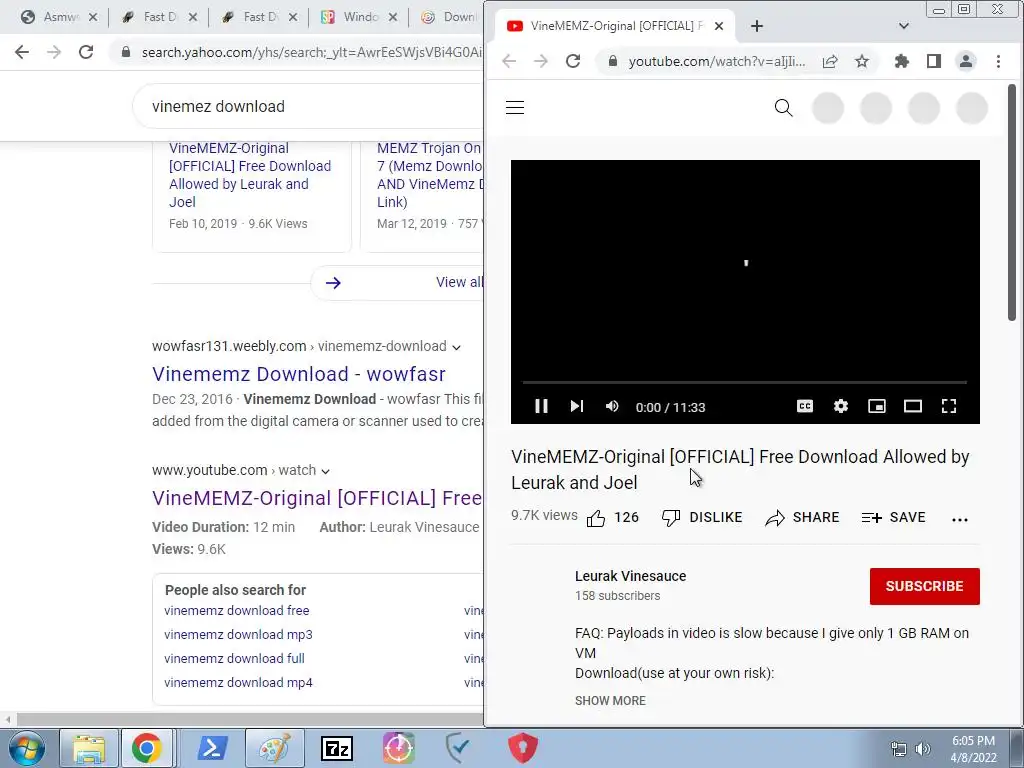Click Yahoo search box with vinemez download
The height and width of the screenshot is (768, 1024).
[307, 106]
